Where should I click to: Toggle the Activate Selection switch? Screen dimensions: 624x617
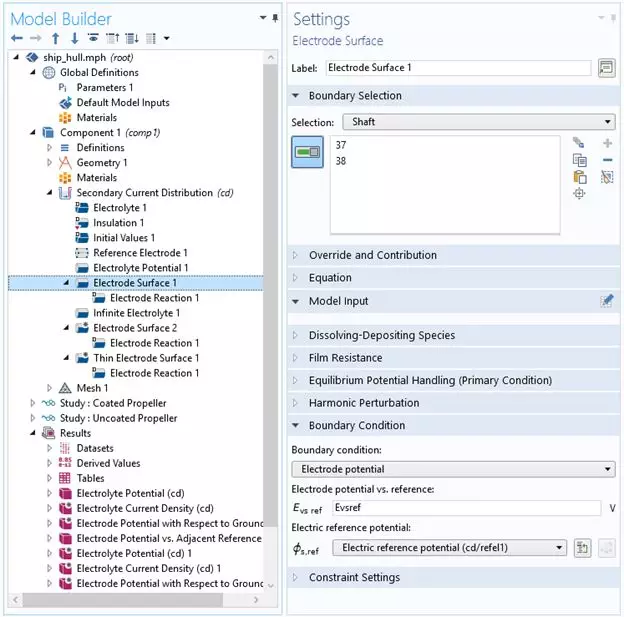coord(307,152)
